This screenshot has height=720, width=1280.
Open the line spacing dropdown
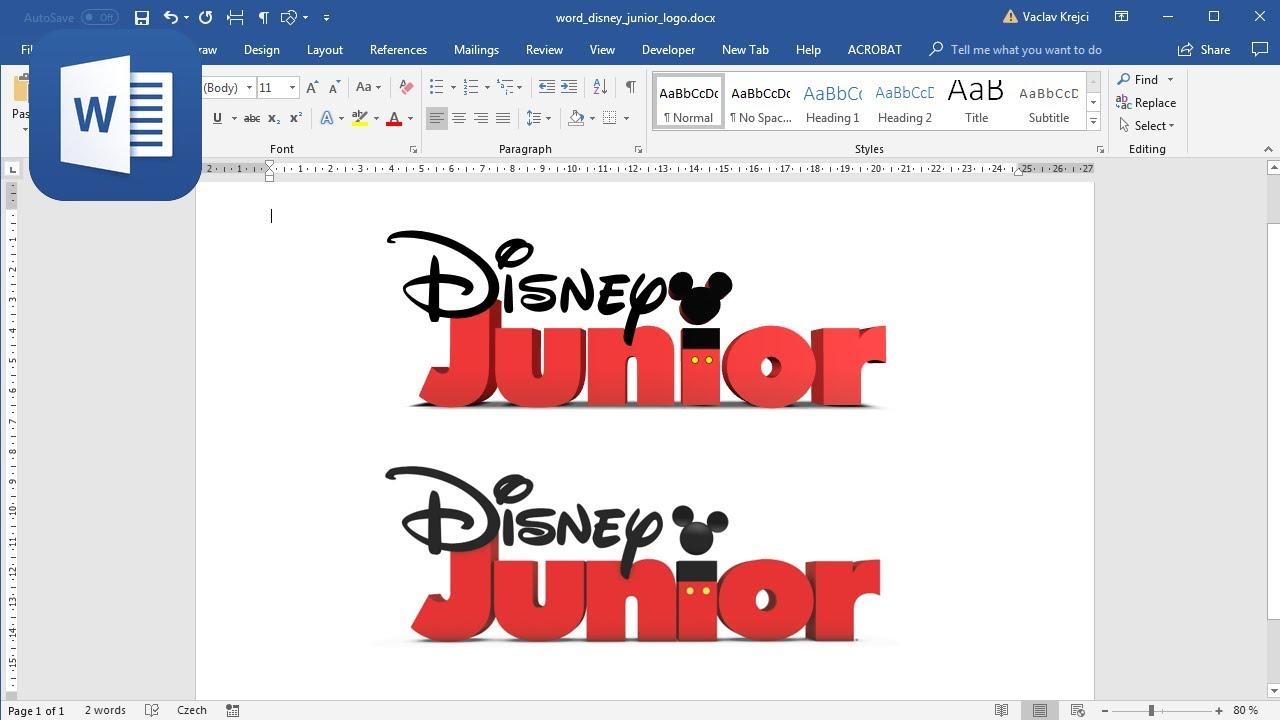coord(538,118)
